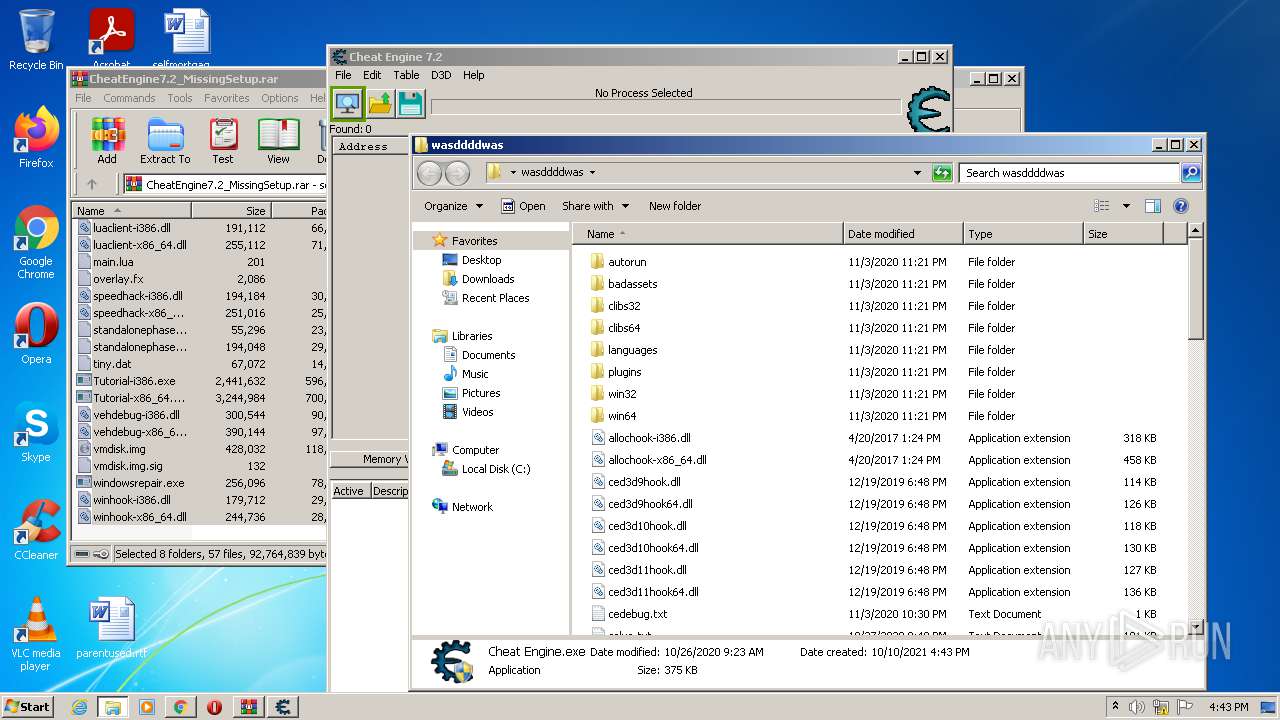
Task: Click the taskbar clock
Action: click(1228, 707)
